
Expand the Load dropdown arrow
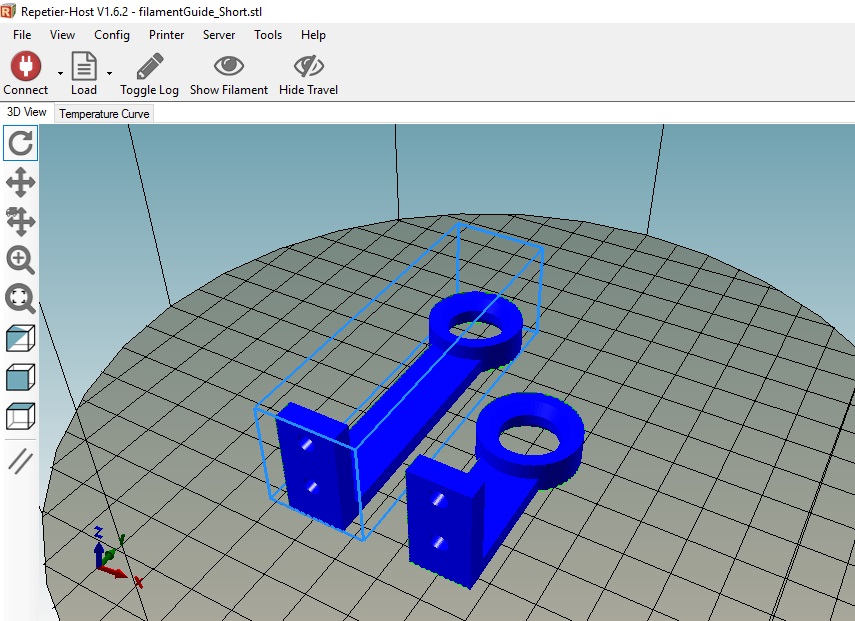pyautogui.click(x=110, y=73)
